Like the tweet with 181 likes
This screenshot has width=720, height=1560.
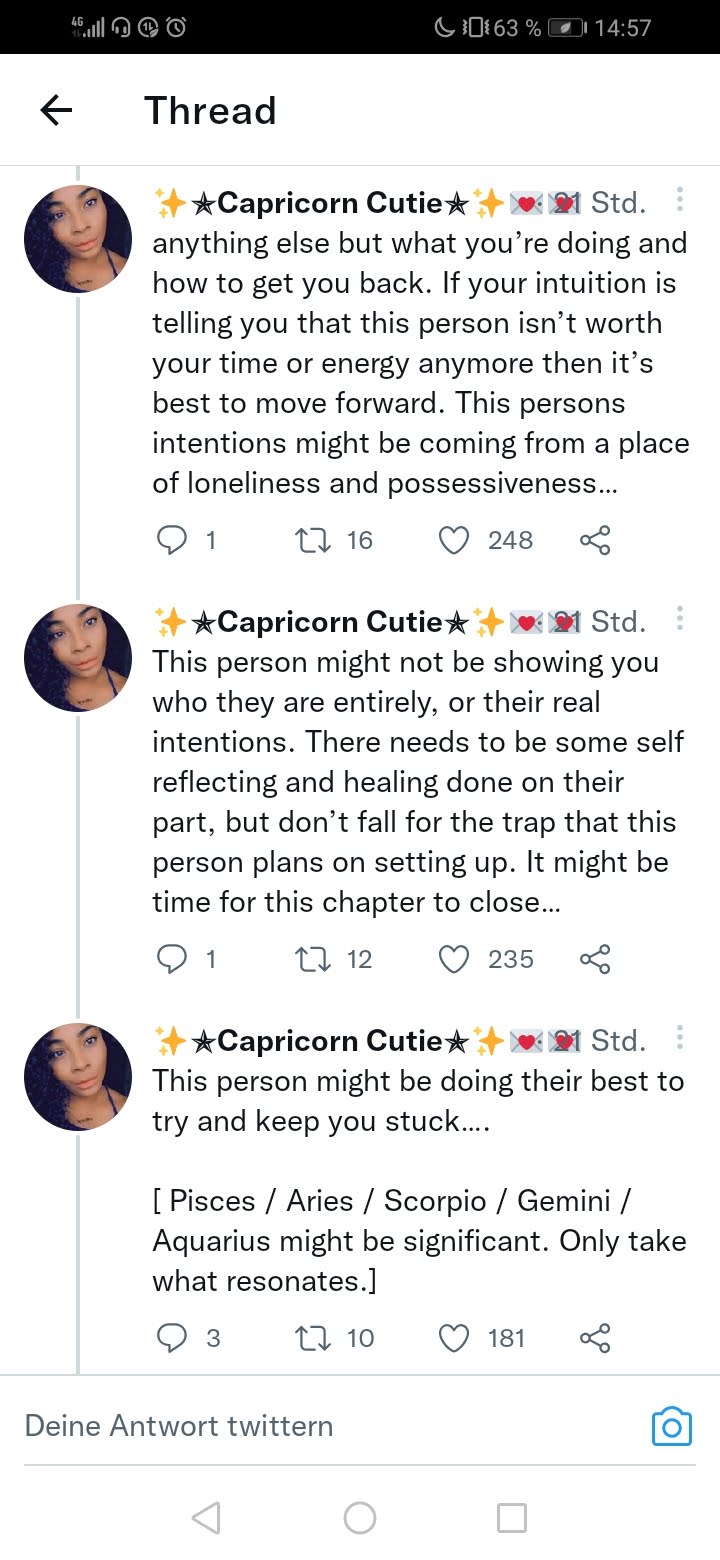[455, 1338]
